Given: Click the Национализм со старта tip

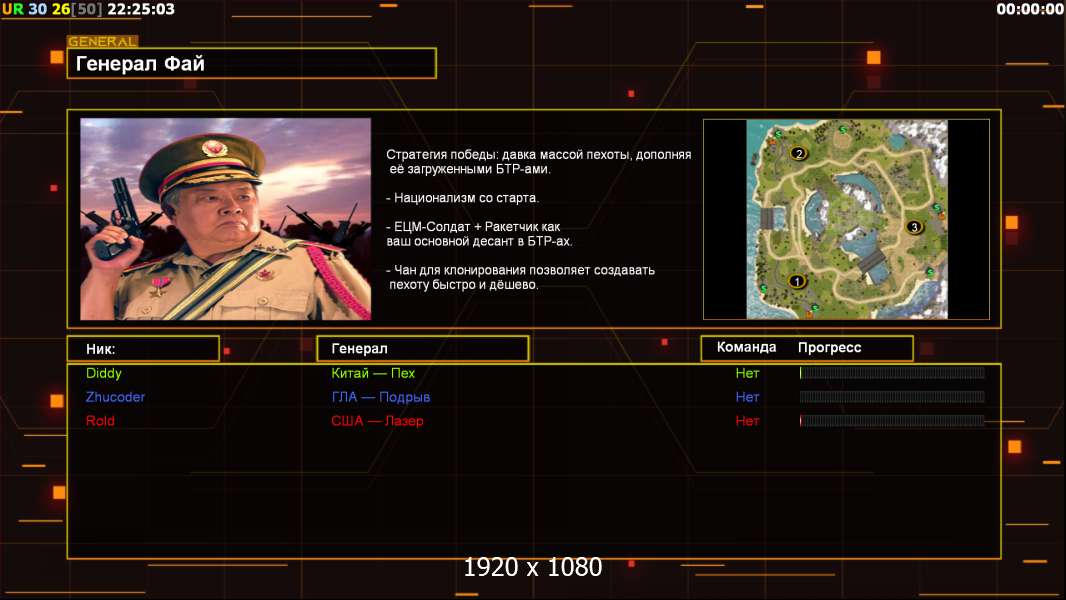Looking at the screenshot, I should pyautogui.click(x=462, y=198).
